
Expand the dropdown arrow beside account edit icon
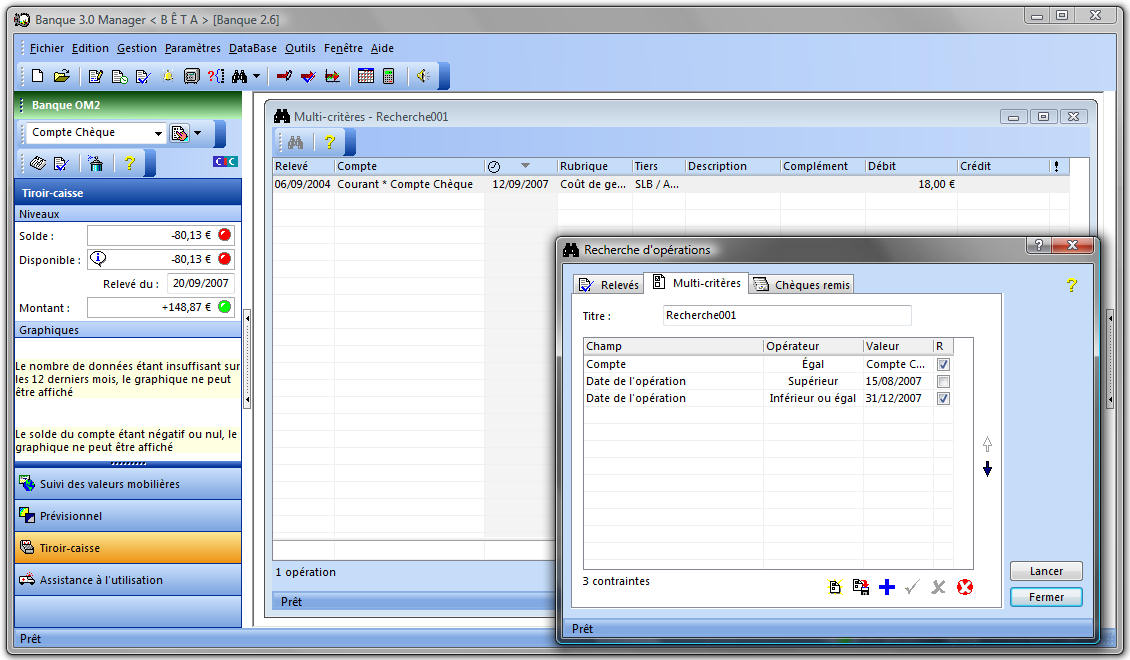(x=197, y=133)
